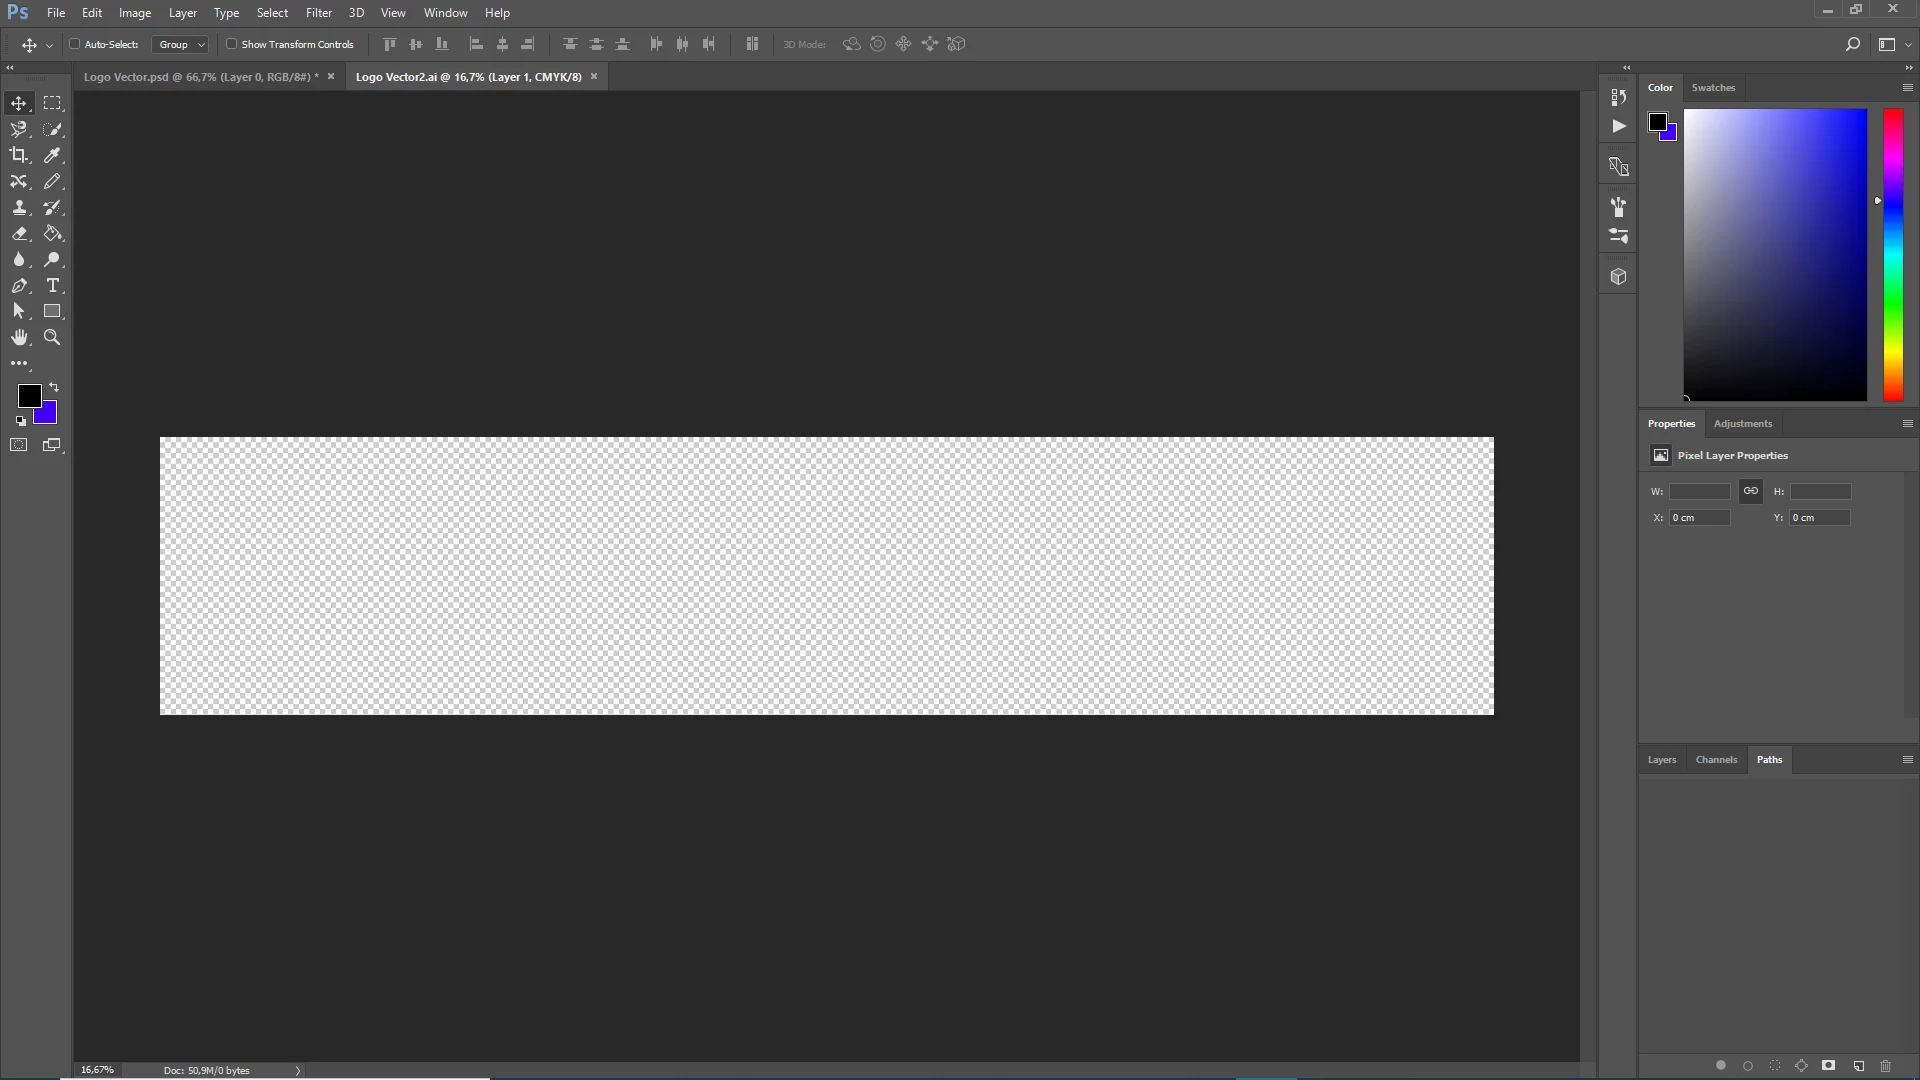
Task: Select the Rectangular Marquee tool
Action: click(52, 103)
